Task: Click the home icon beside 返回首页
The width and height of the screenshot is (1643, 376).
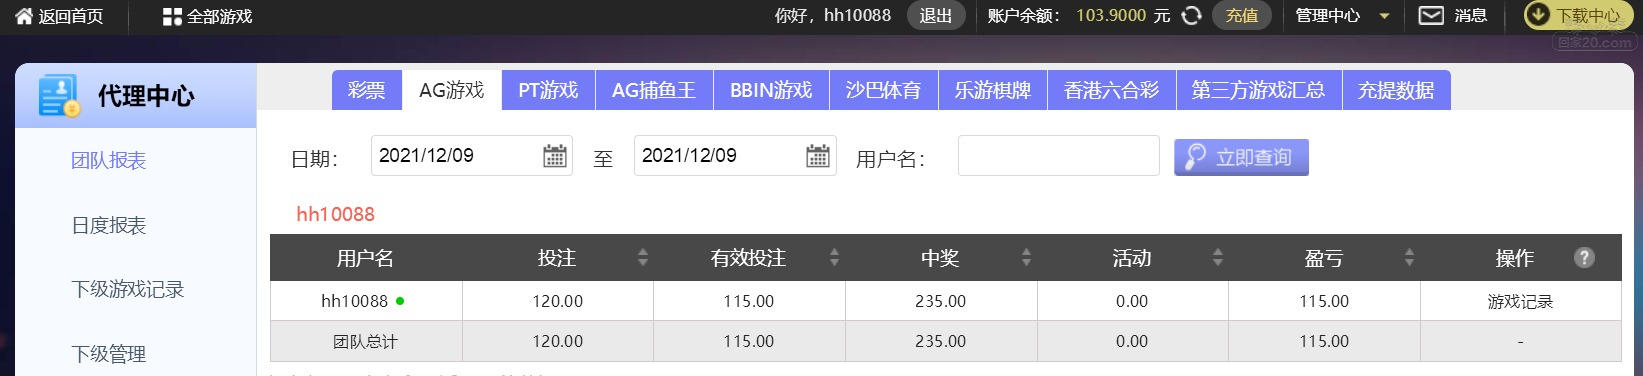Action: coord(24,16)
